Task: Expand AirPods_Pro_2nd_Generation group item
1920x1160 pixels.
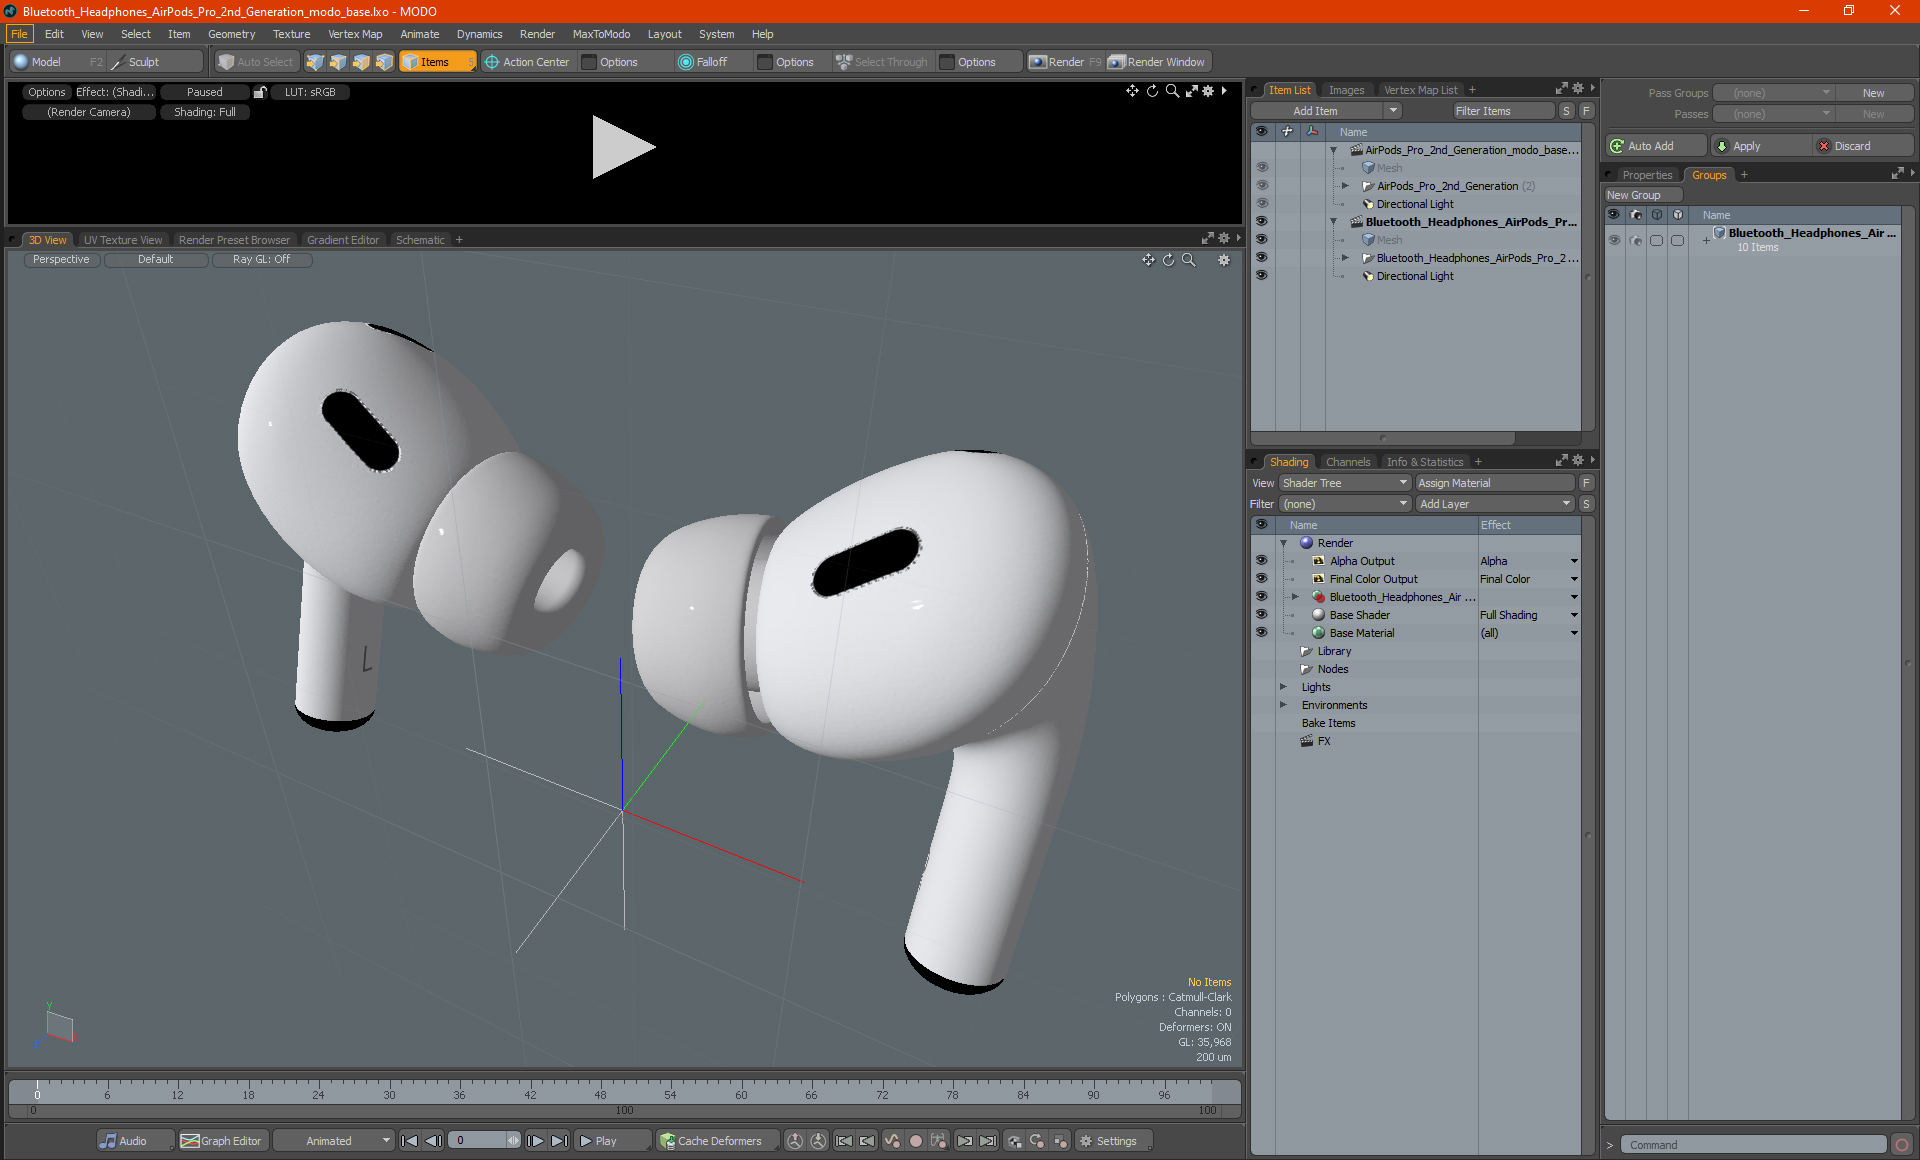Action: [1345, 186]
